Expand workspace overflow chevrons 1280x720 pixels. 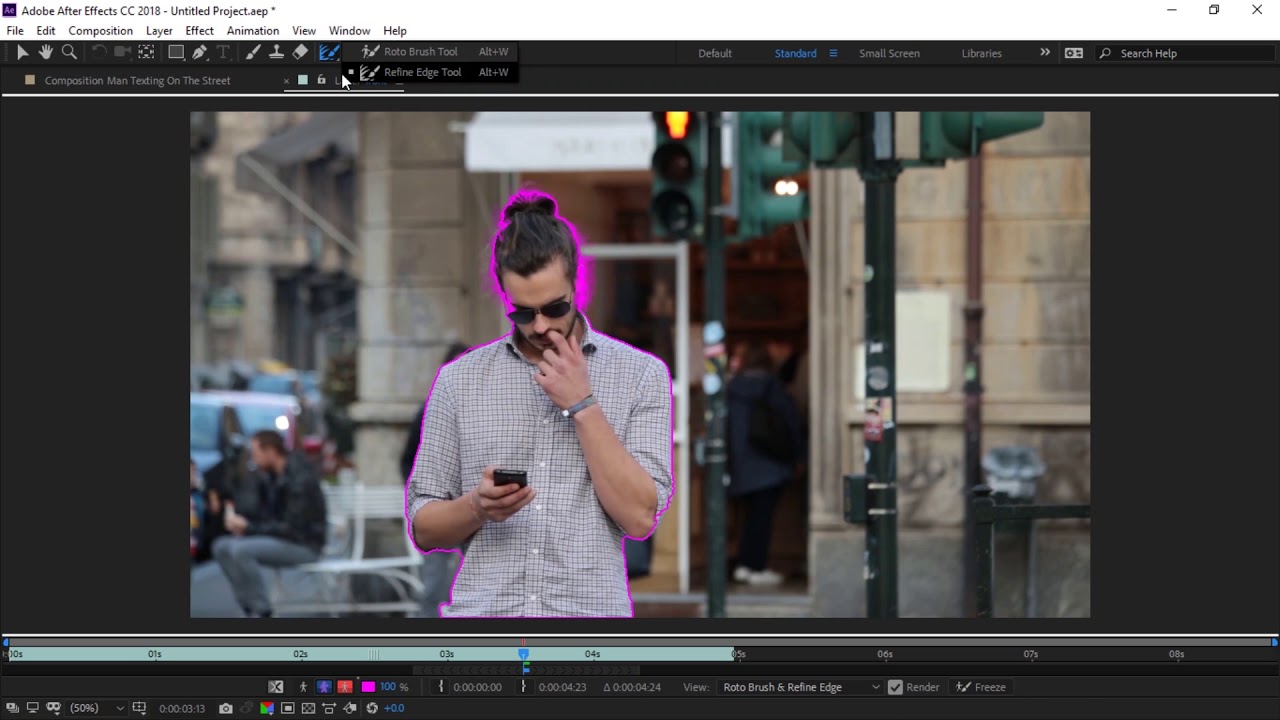point(1045,53)
